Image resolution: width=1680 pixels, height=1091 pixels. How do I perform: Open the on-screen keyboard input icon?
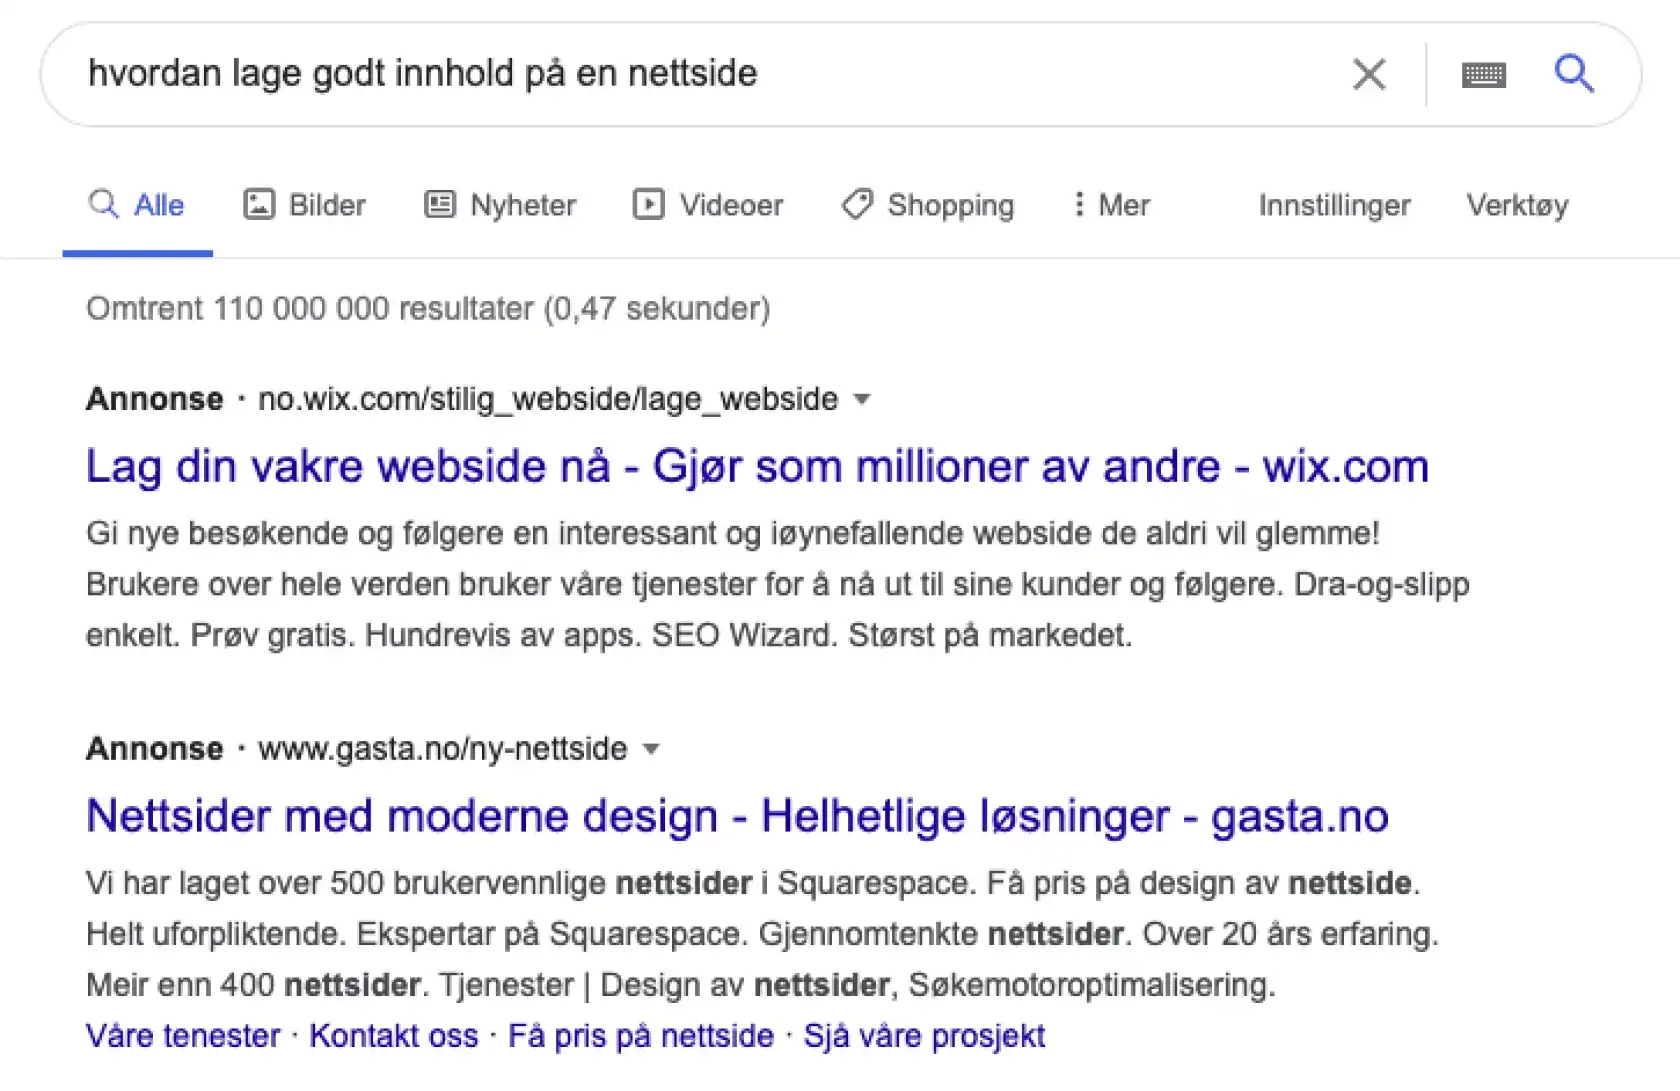[1483, 74]
